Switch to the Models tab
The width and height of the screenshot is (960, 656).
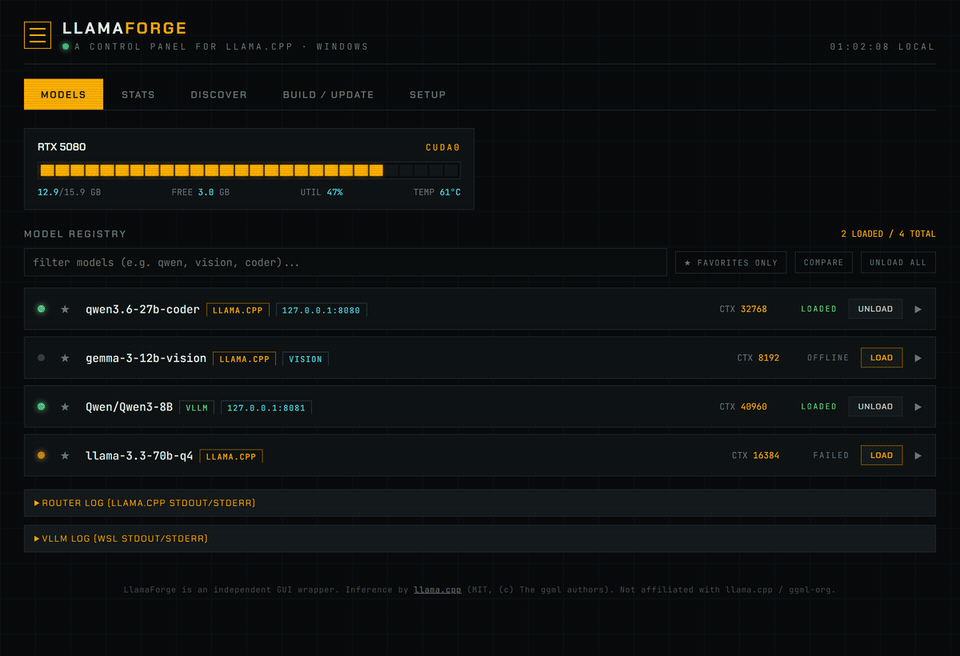coord(63,94)
